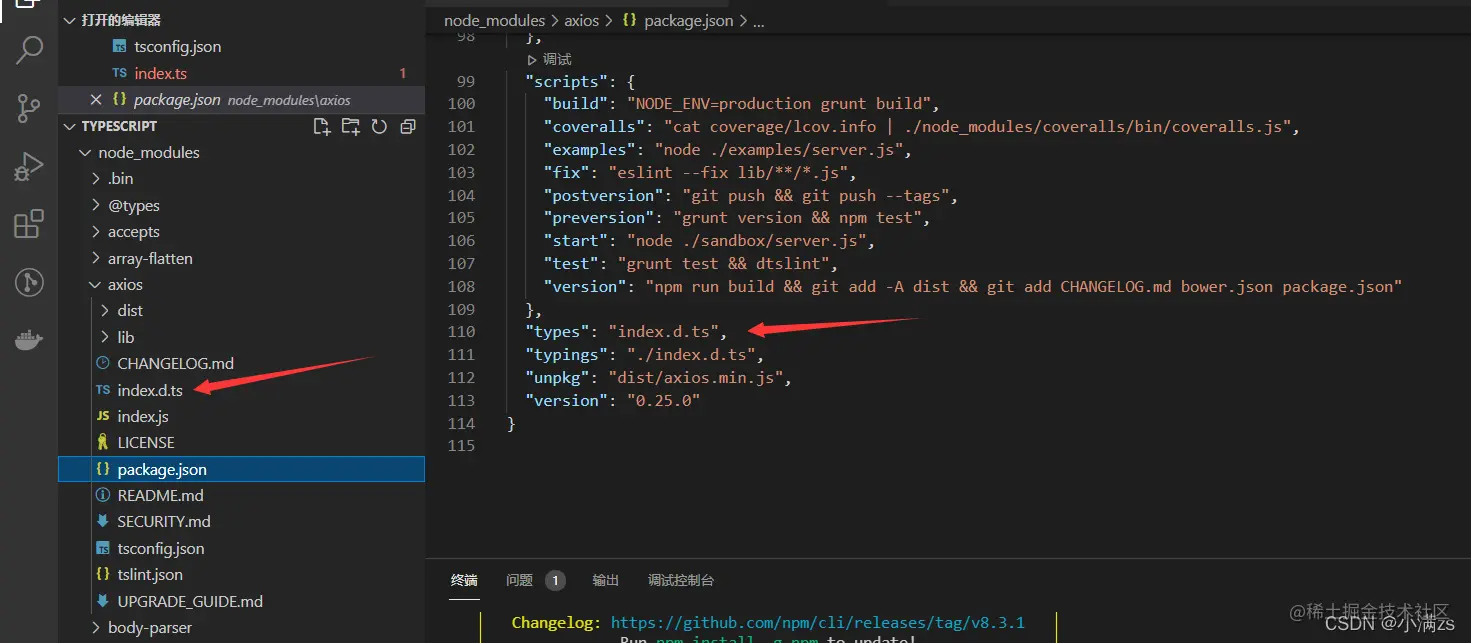Open index.js in the file tree
The image size is (1471, 643).
143,416
